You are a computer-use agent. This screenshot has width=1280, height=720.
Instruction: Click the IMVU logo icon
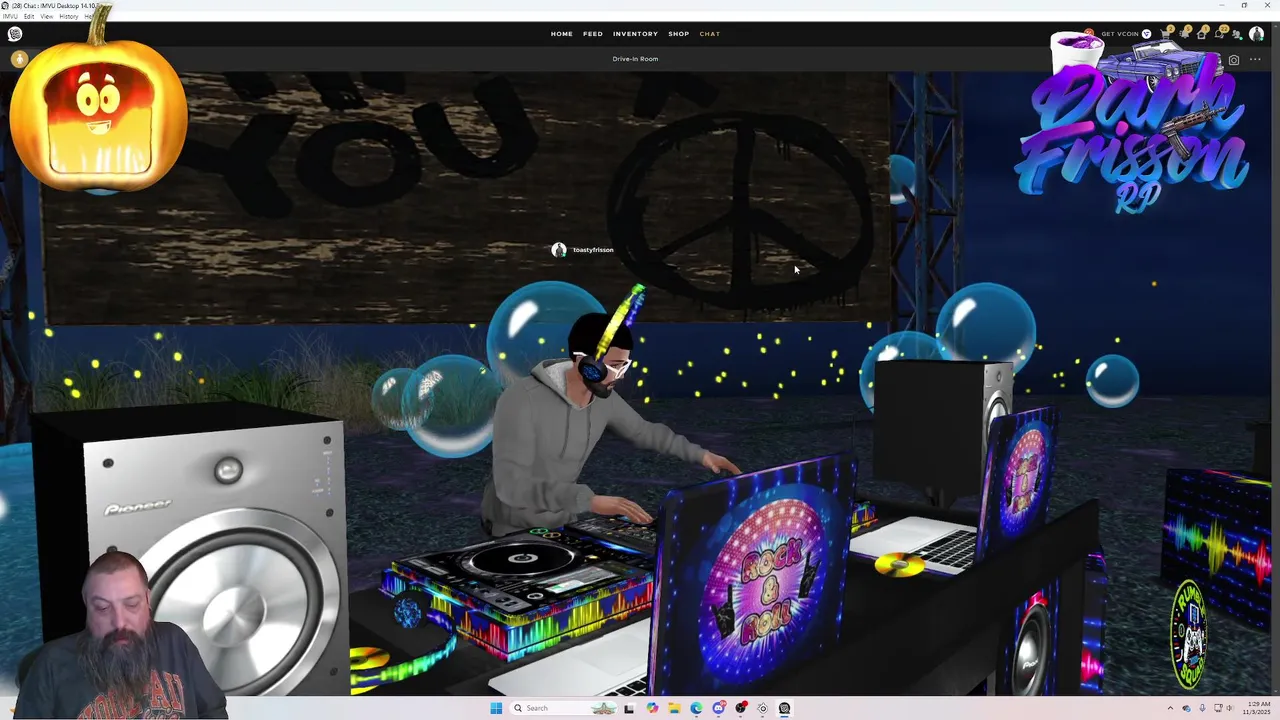tap(15, 34)
